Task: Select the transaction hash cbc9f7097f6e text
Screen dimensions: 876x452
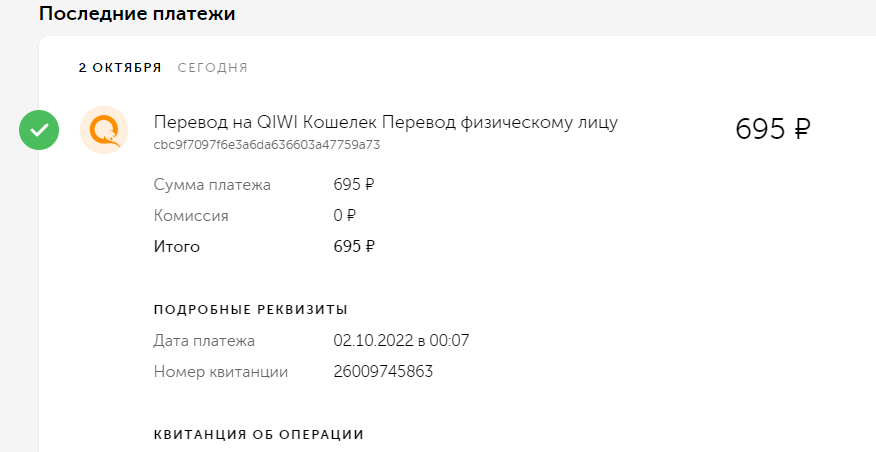Action: pyautogui.click(x=266, y=145)
